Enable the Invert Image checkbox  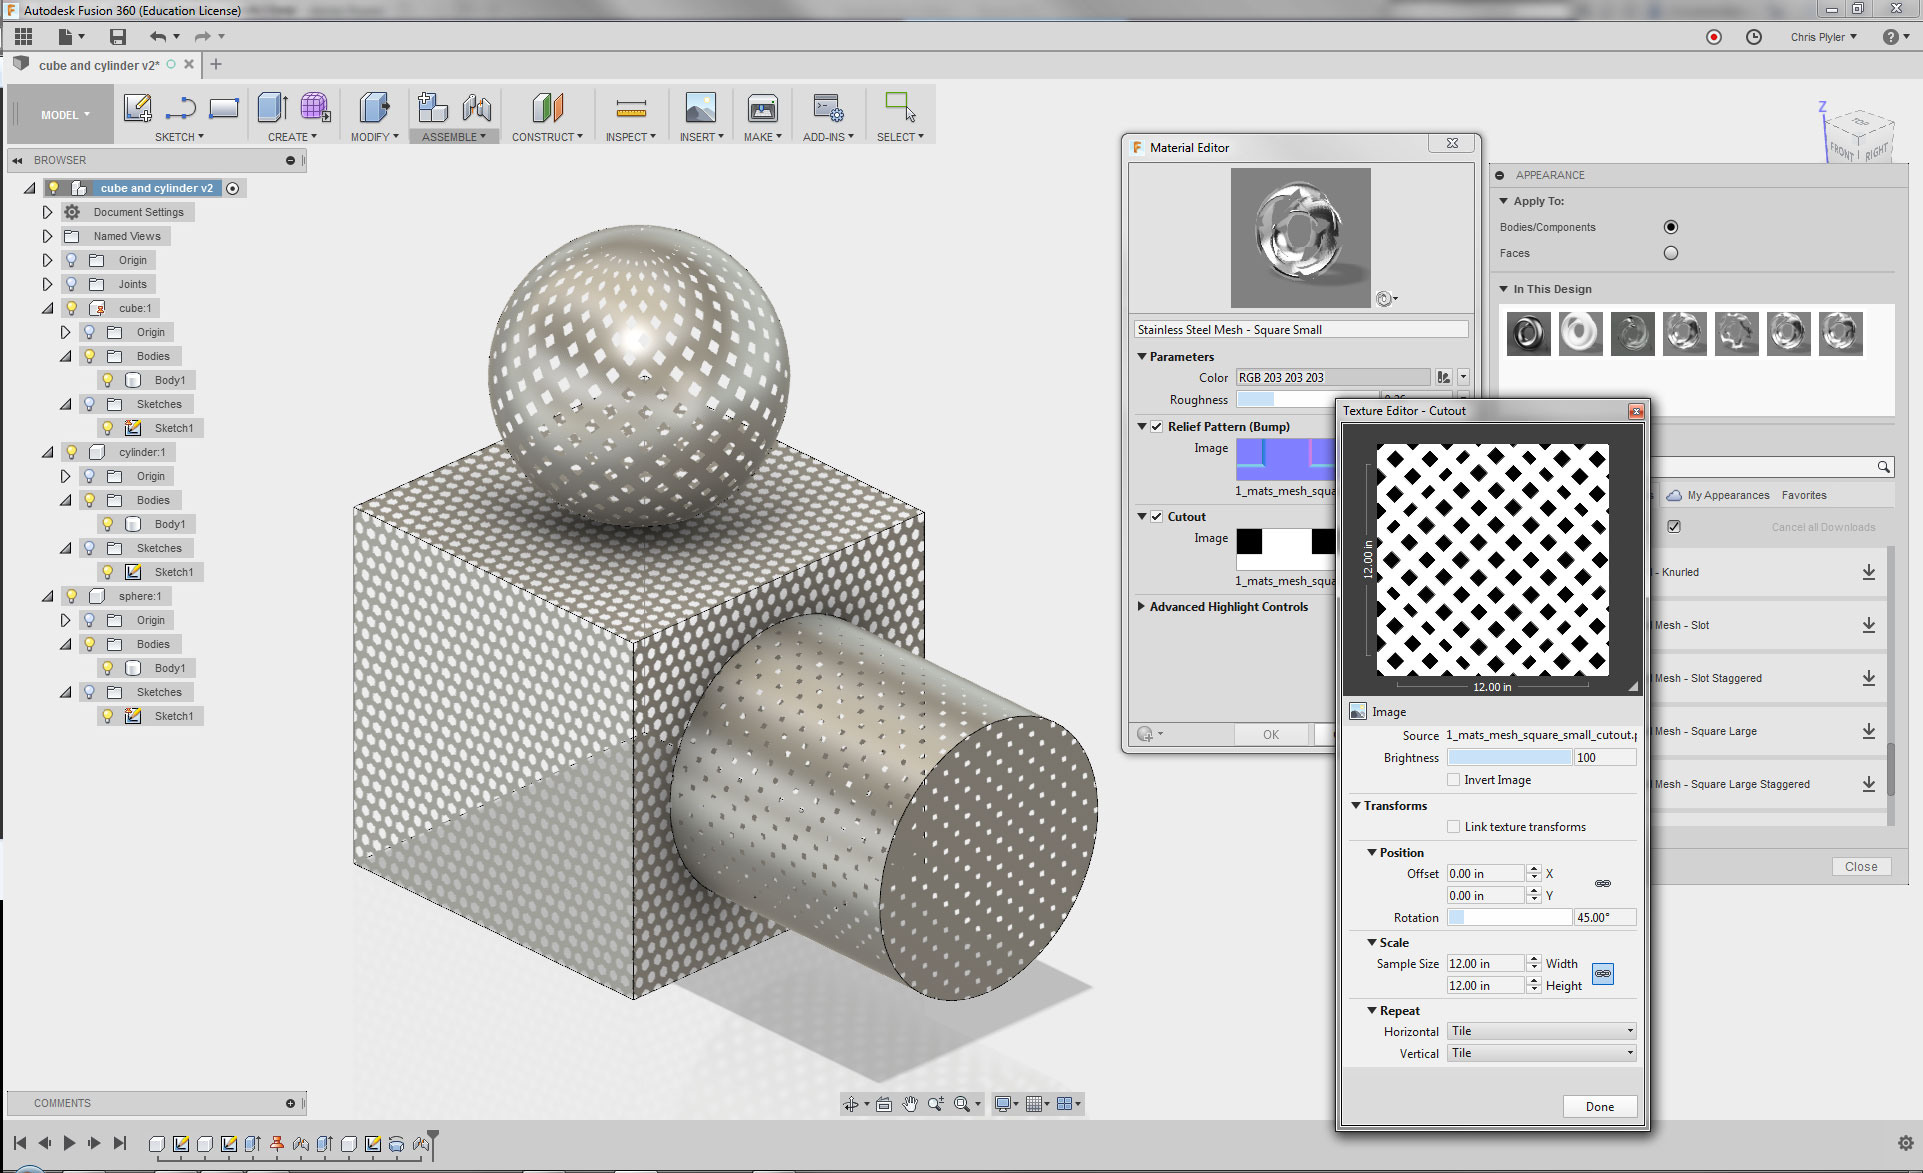pos(1453,780)
